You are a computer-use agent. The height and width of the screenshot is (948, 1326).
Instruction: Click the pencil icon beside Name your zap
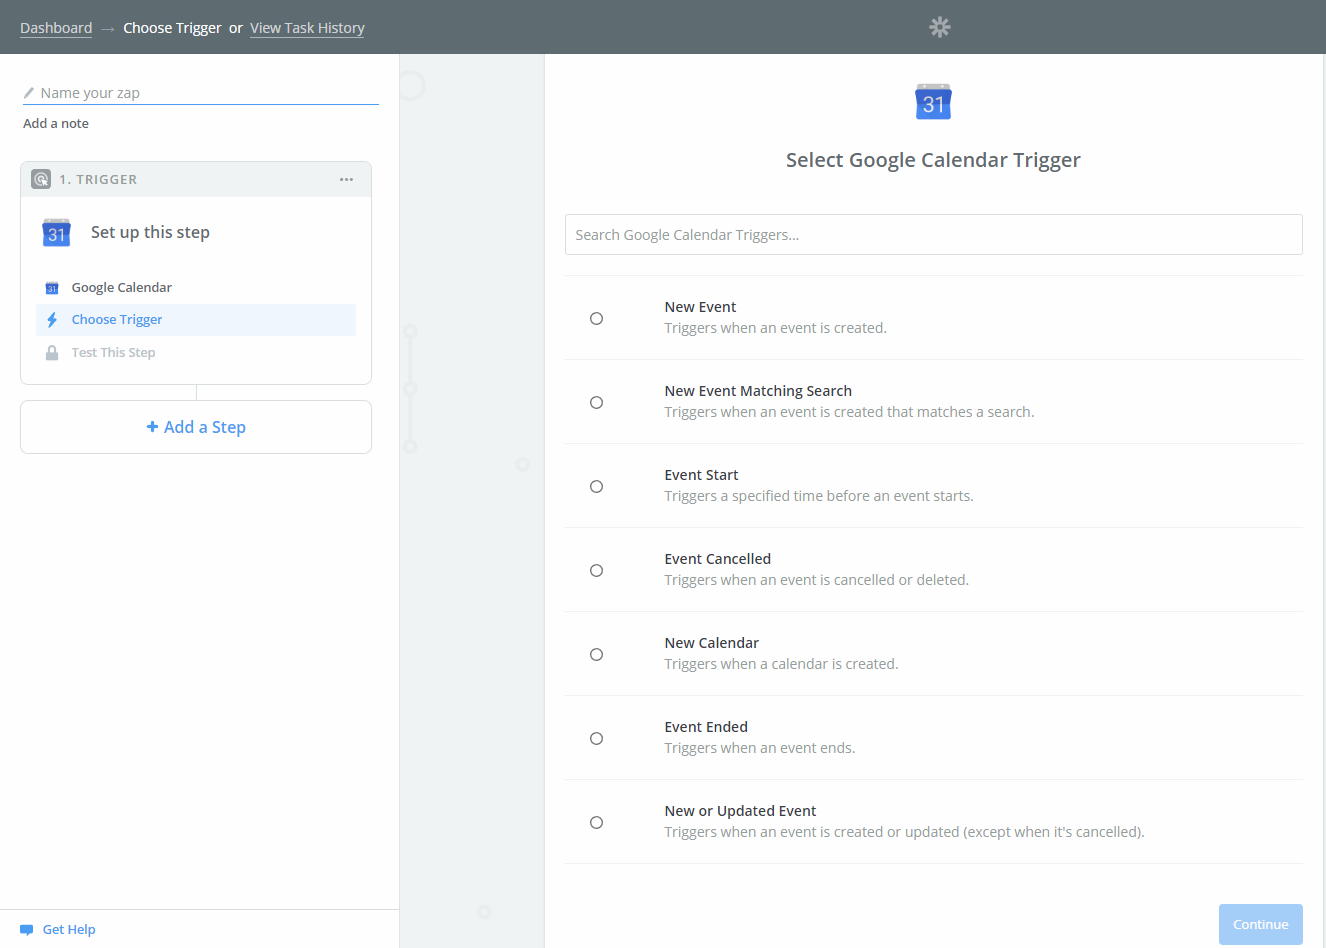29,93
